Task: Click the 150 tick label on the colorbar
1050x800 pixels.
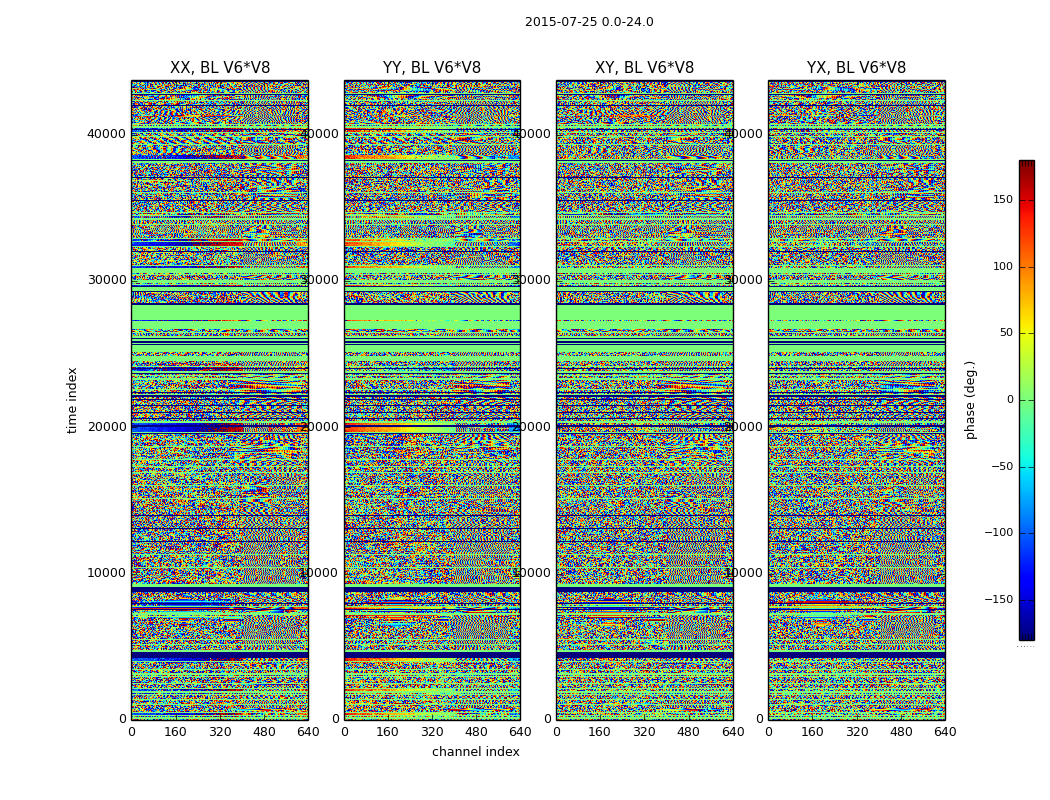Action: coord(1002,200)
